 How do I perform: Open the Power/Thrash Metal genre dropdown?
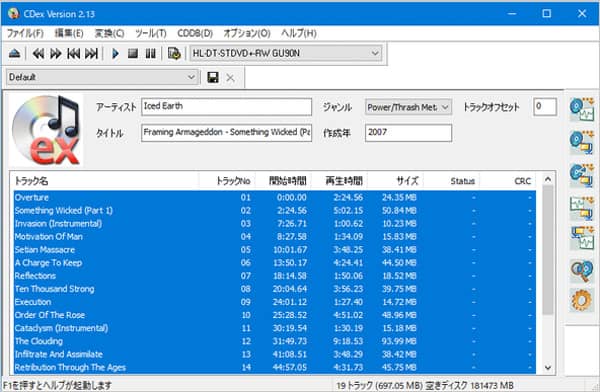coord(408,107)
